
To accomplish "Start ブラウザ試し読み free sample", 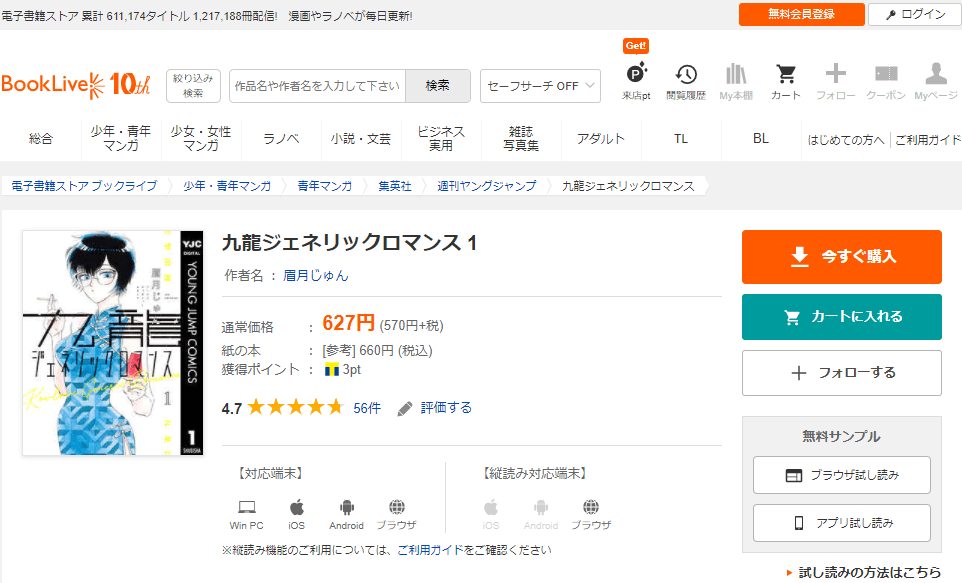I will 841,475.
